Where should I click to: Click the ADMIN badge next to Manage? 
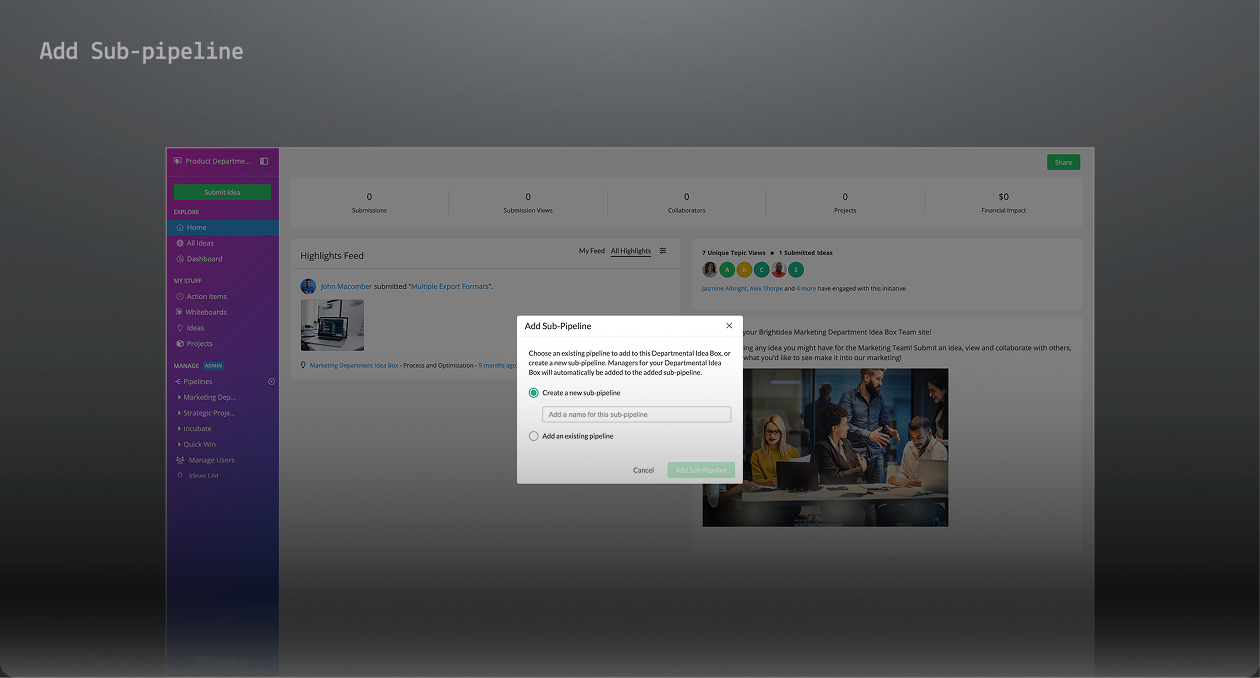(214, 366)
